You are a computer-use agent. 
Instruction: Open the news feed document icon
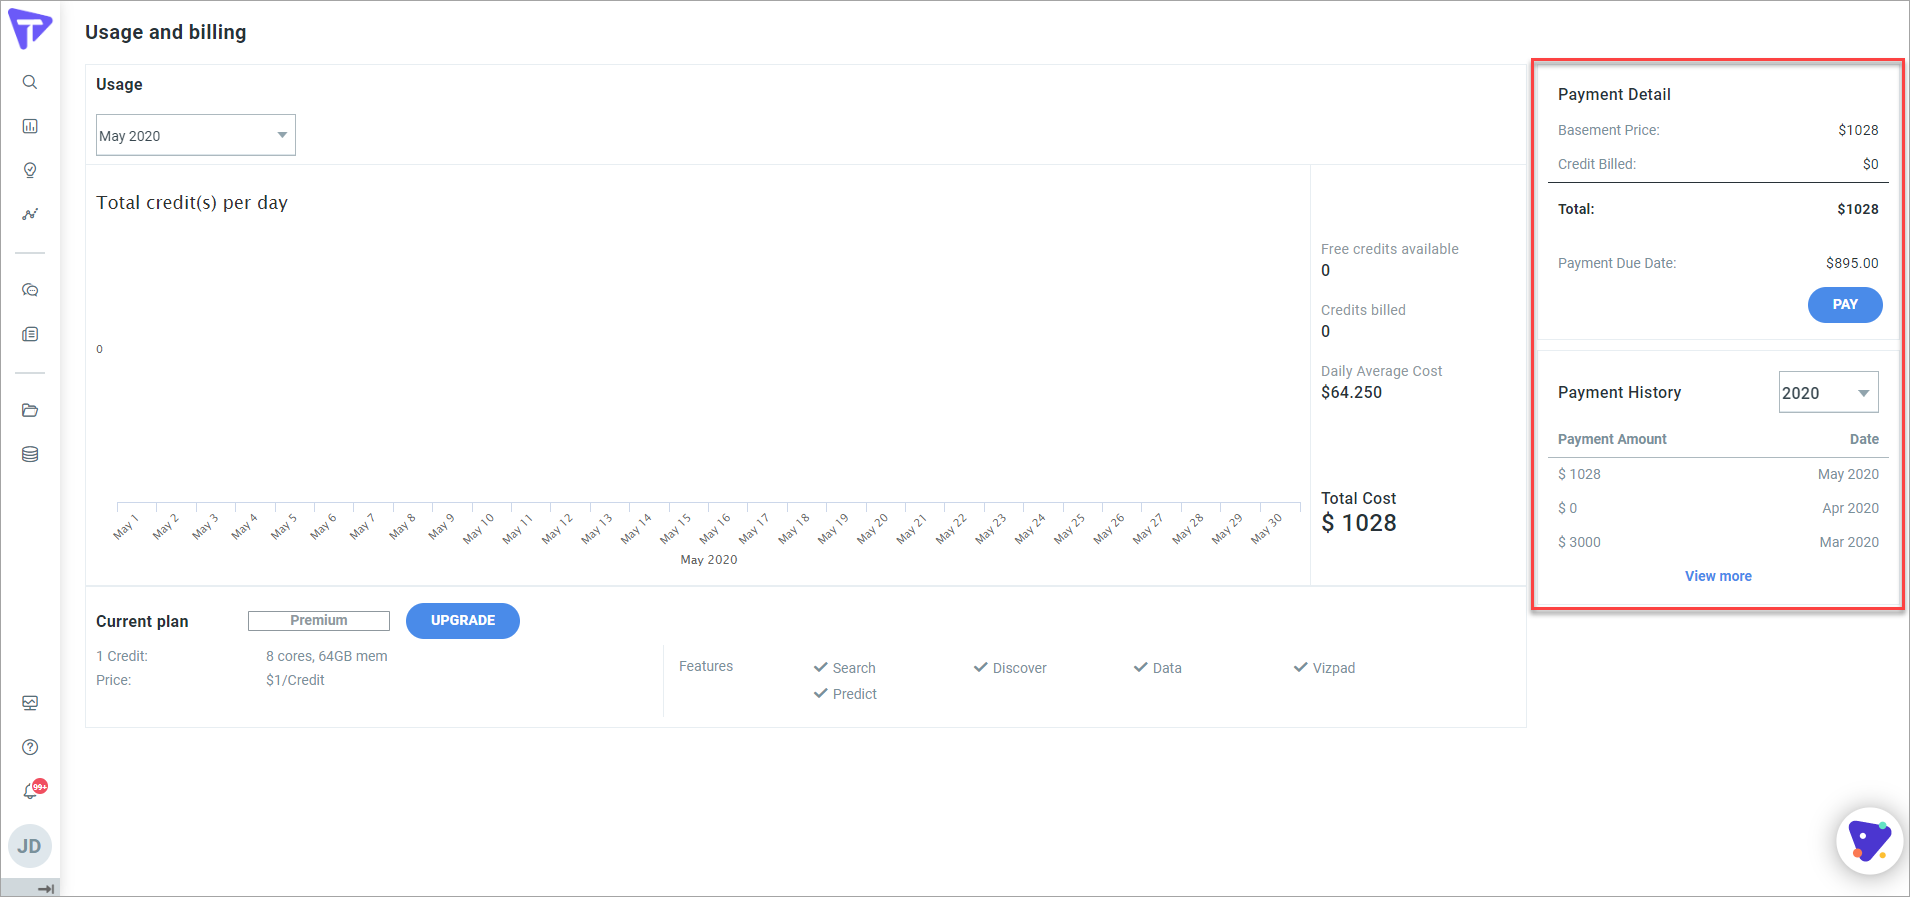click(30, 334)
